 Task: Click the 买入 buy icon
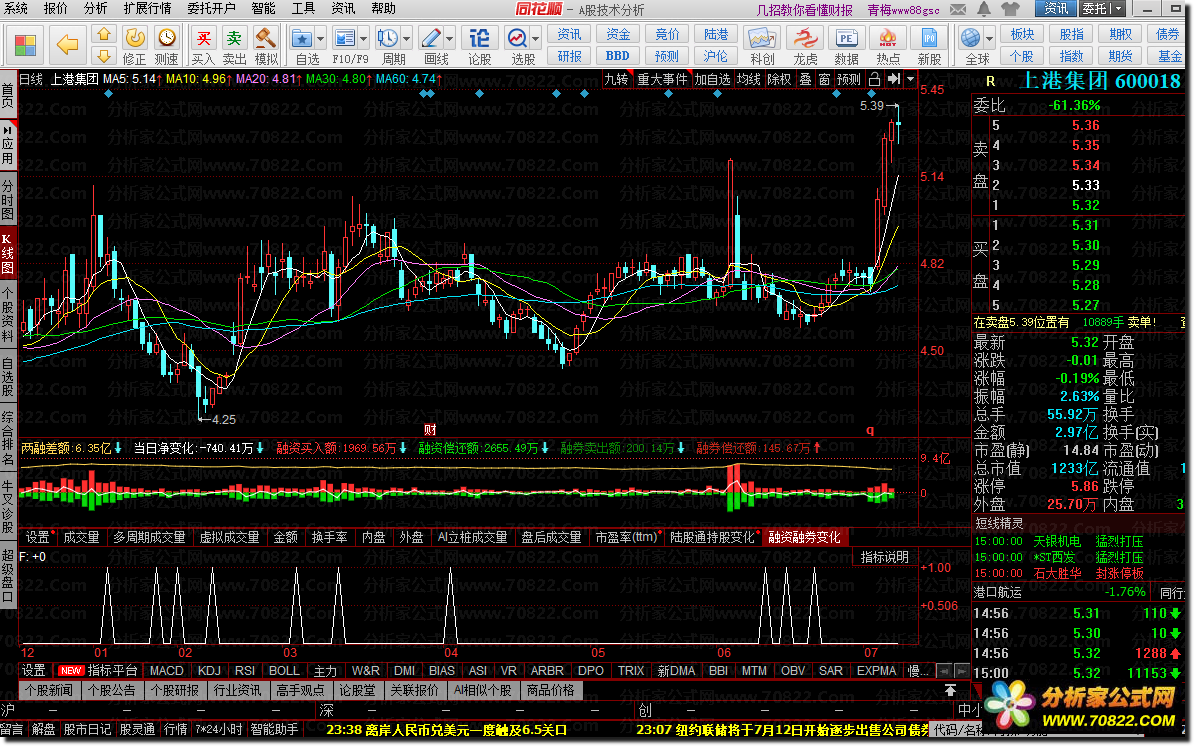(203, 37)
